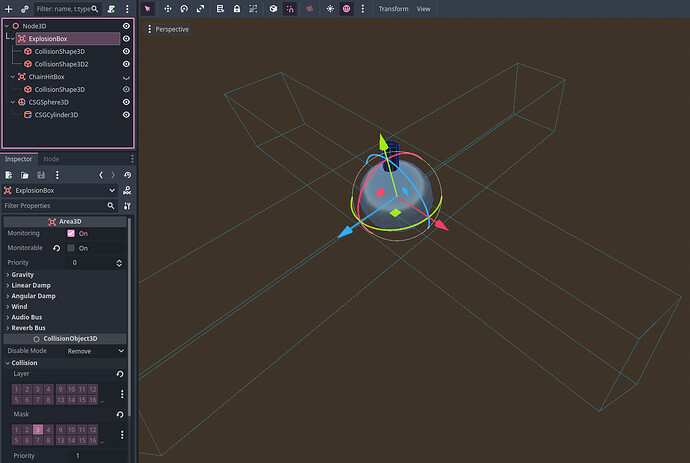This screenshot has height=463, width=690.
Task: Open scene dock extra options menu
Action: (127, 9)
